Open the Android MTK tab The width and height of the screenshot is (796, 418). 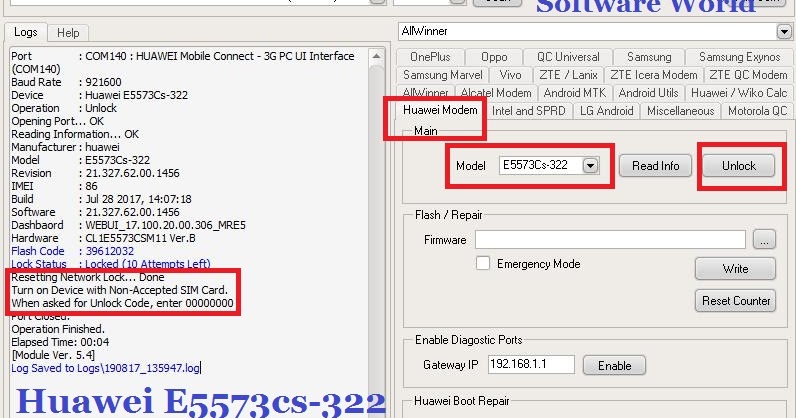[x=575, y=93]
